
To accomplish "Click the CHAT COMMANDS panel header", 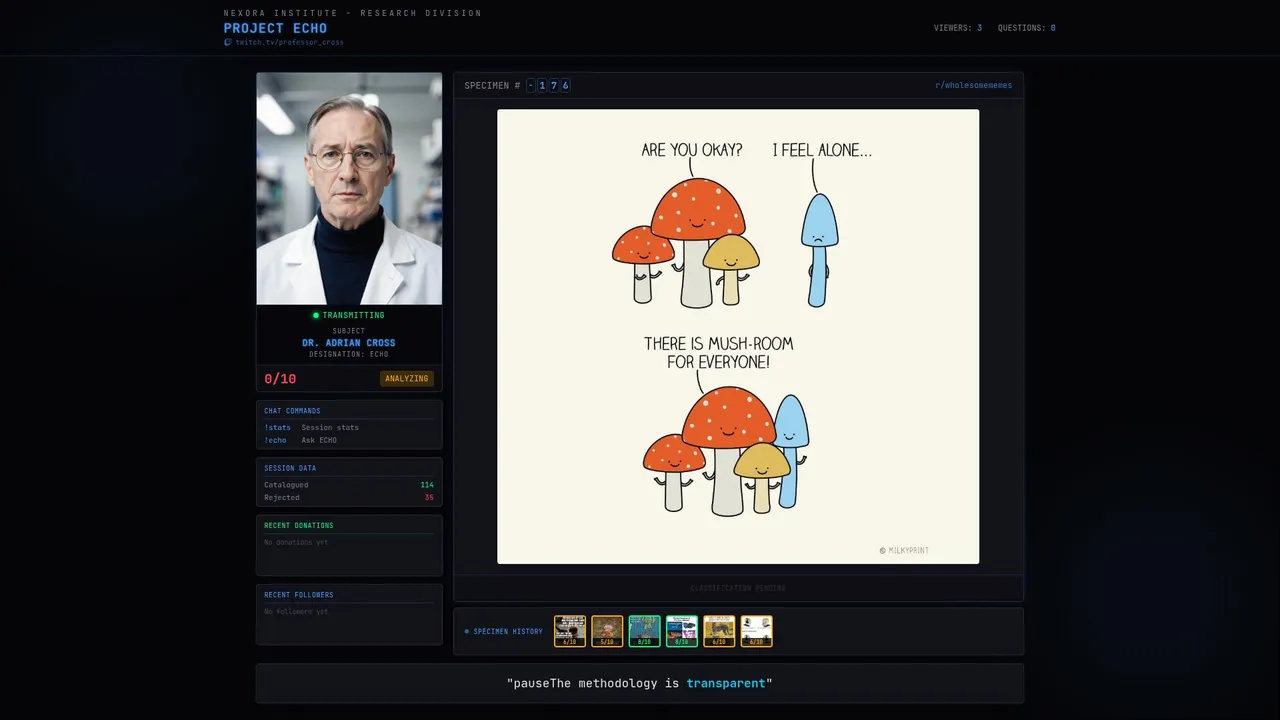I will pyautogui.click(x=292, y=411).
